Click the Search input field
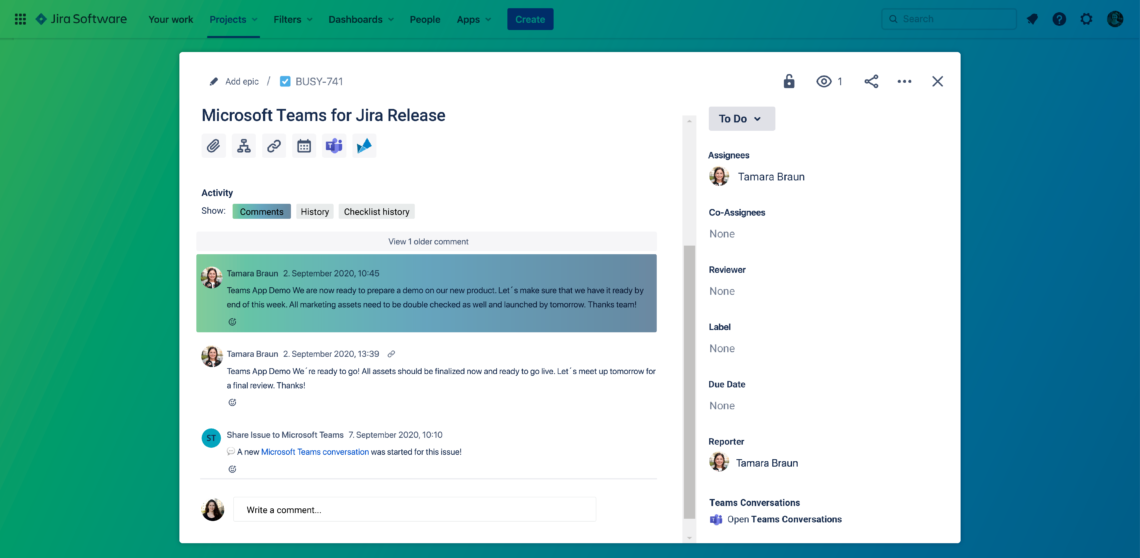This screenshot has width=1140, height=558. pyautogui.click(x=949, y=19)
